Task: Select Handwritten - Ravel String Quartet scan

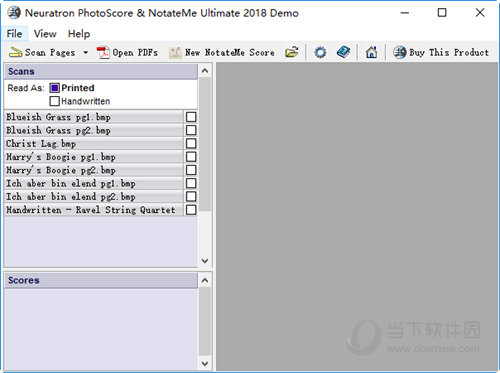Action: 94,210
